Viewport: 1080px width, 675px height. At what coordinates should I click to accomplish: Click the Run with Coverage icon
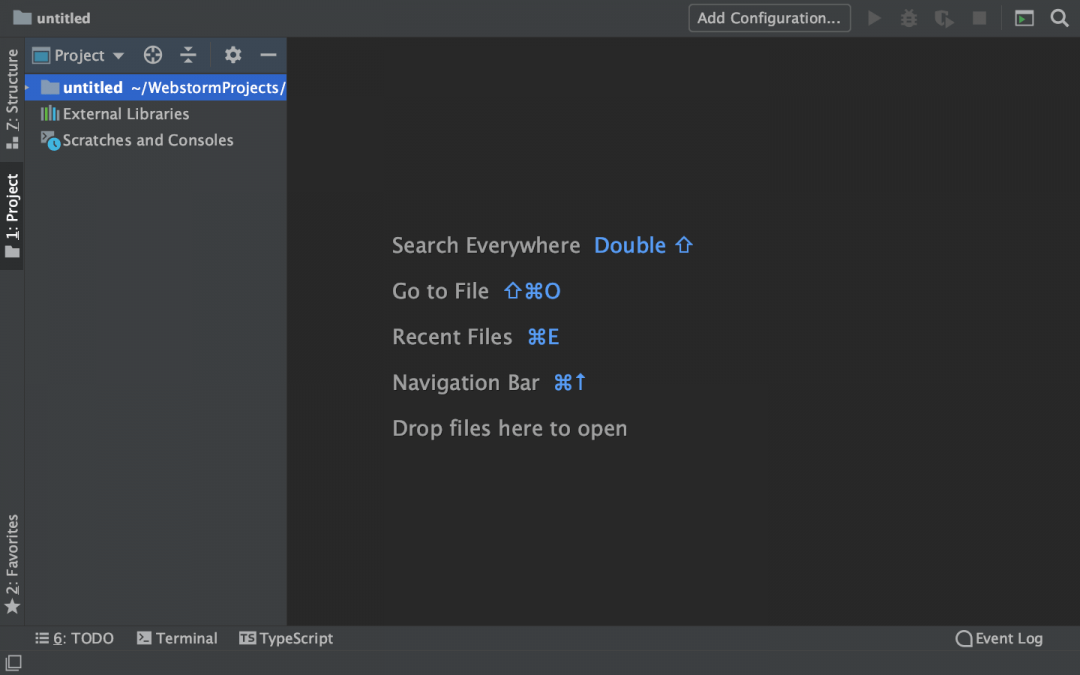click(943, 18)
